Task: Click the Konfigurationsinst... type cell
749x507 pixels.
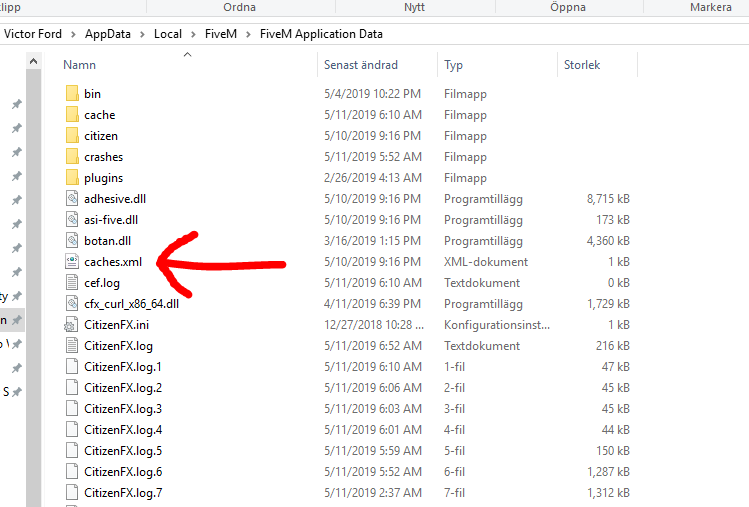Action: (497, 325)
